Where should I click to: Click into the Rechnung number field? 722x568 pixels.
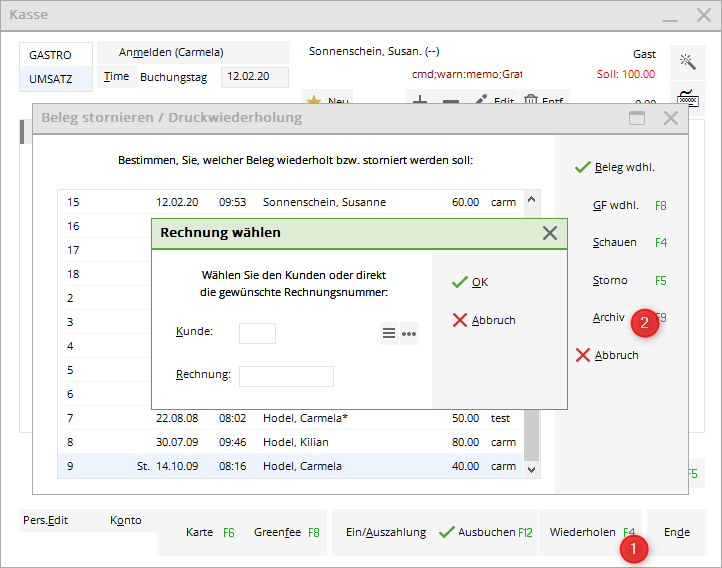286,376
